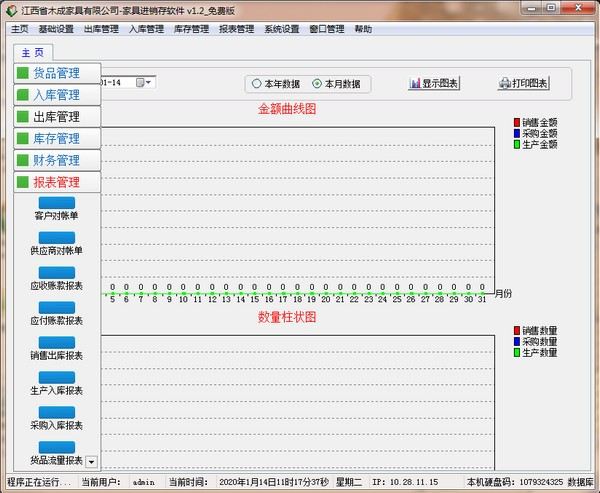This screenshot has width=600, height=493.
Task: Open the 基础设置 menu
Action: 56,29
